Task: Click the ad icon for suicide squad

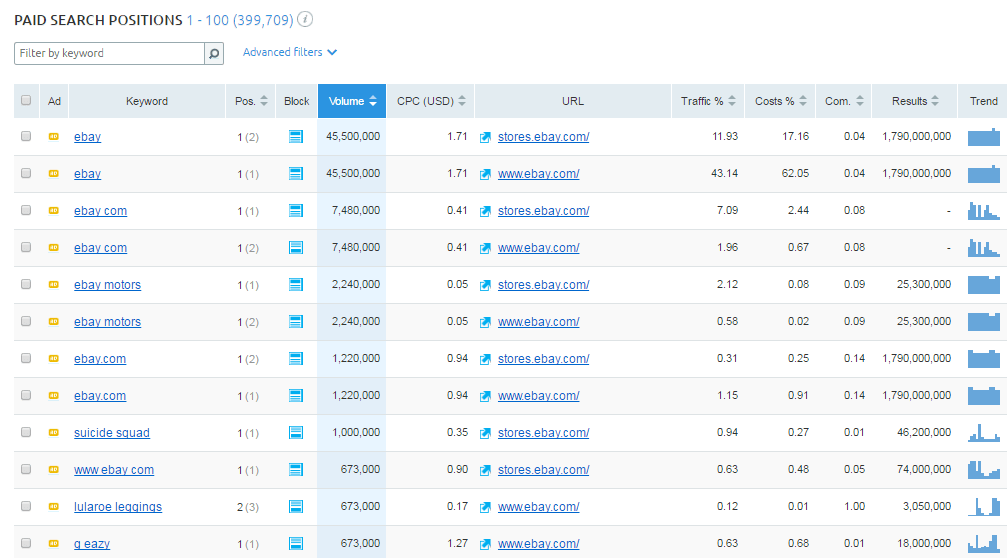Action: [54, 432]
